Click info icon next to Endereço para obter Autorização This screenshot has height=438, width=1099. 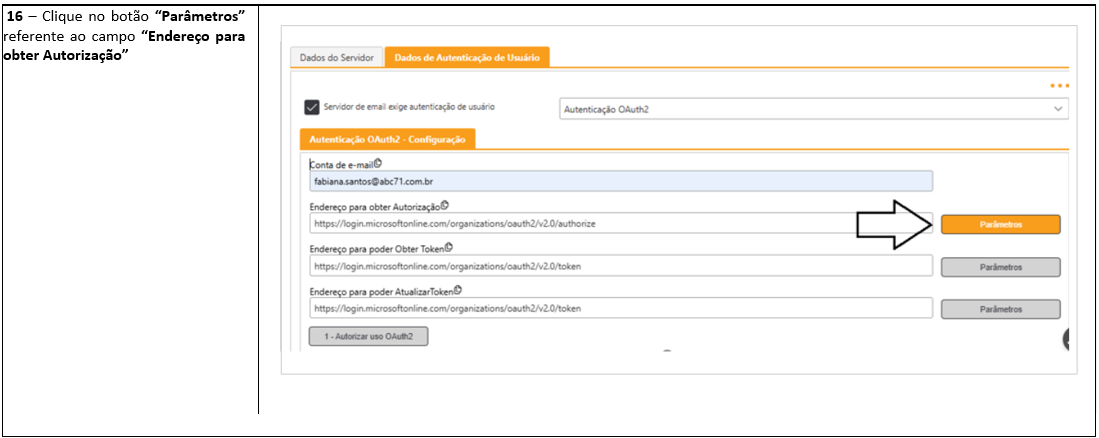[445, 205]
